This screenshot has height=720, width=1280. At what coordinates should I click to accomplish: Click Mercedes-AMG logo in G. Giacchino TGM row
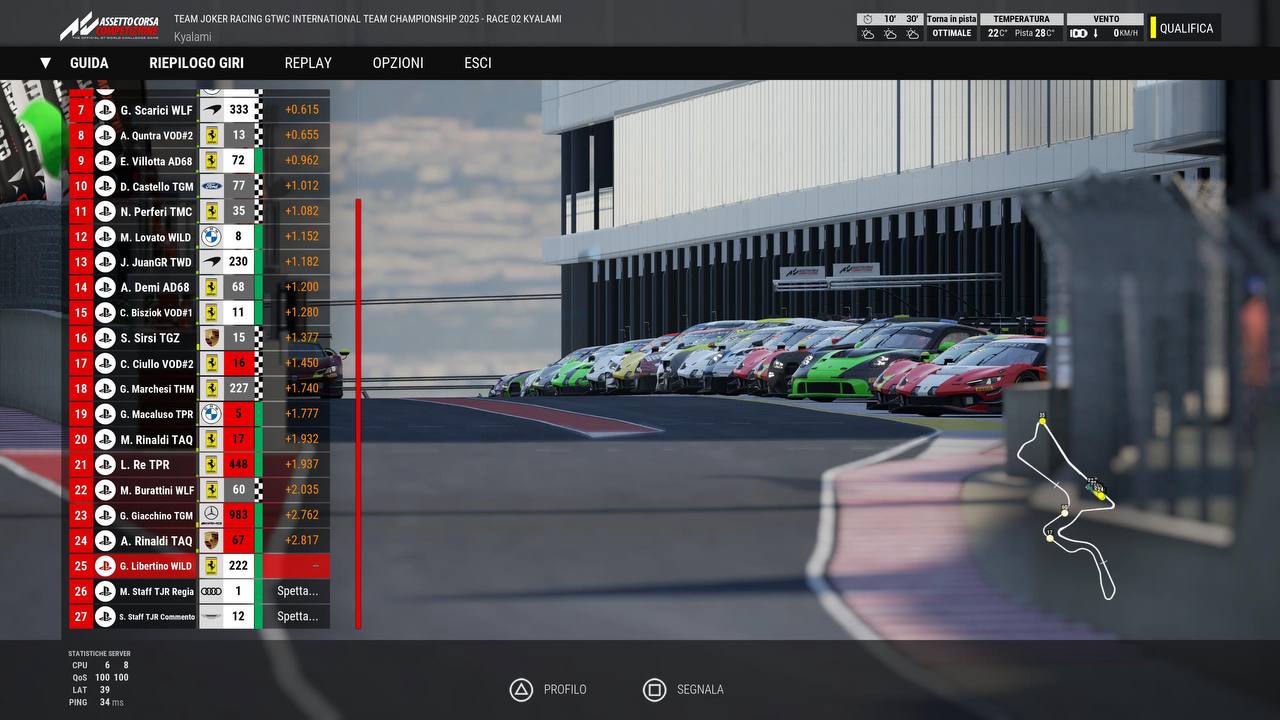(x=211, y=515)
